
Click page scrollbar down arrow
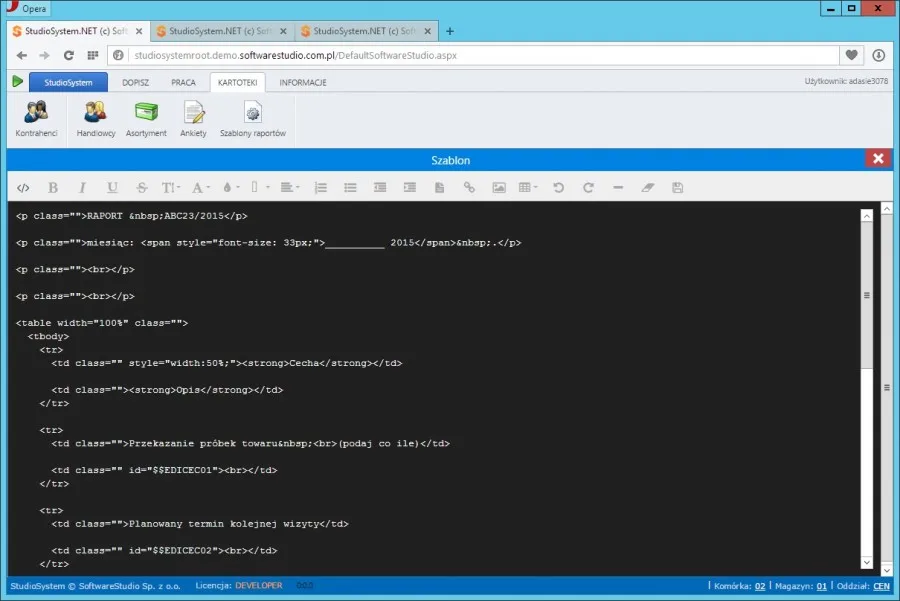tap(886, 570)
